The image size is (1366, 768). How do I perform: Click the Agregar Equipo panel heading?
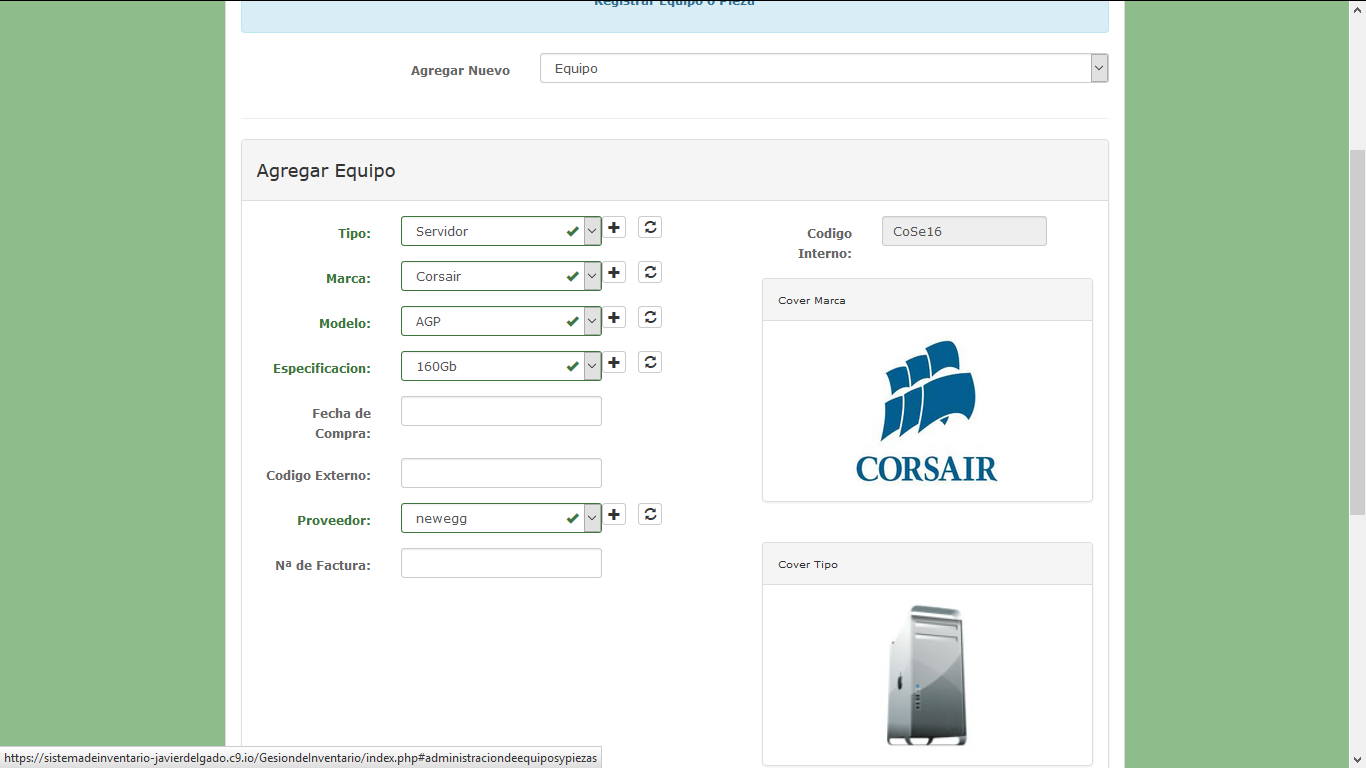(326, 170)
